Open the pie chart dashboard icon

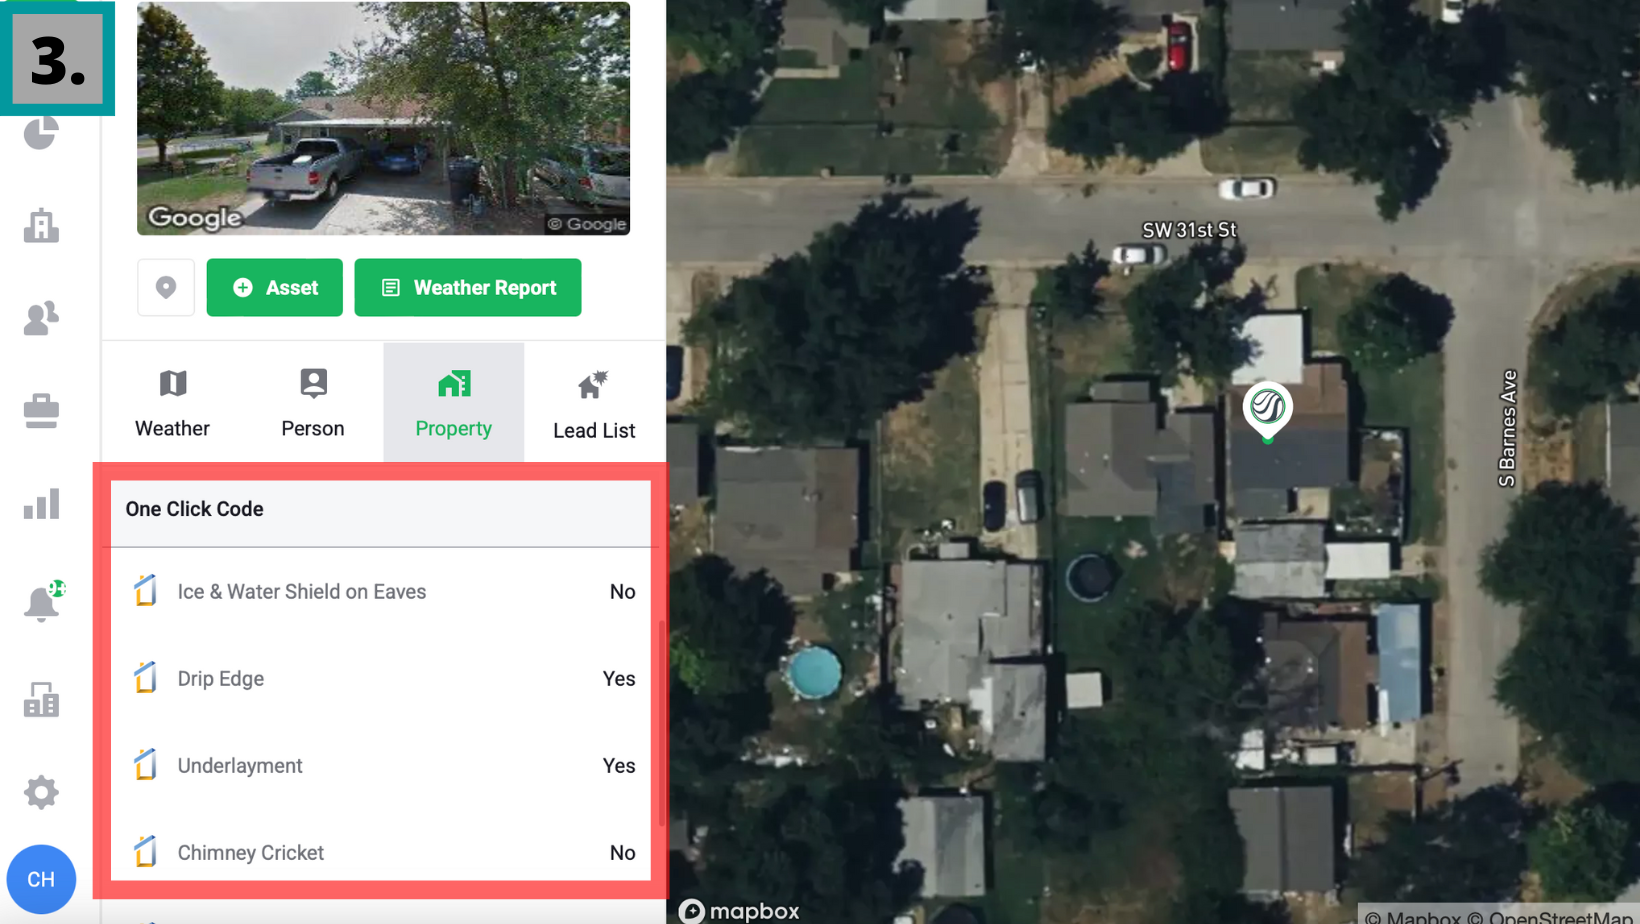pos(41,132)
